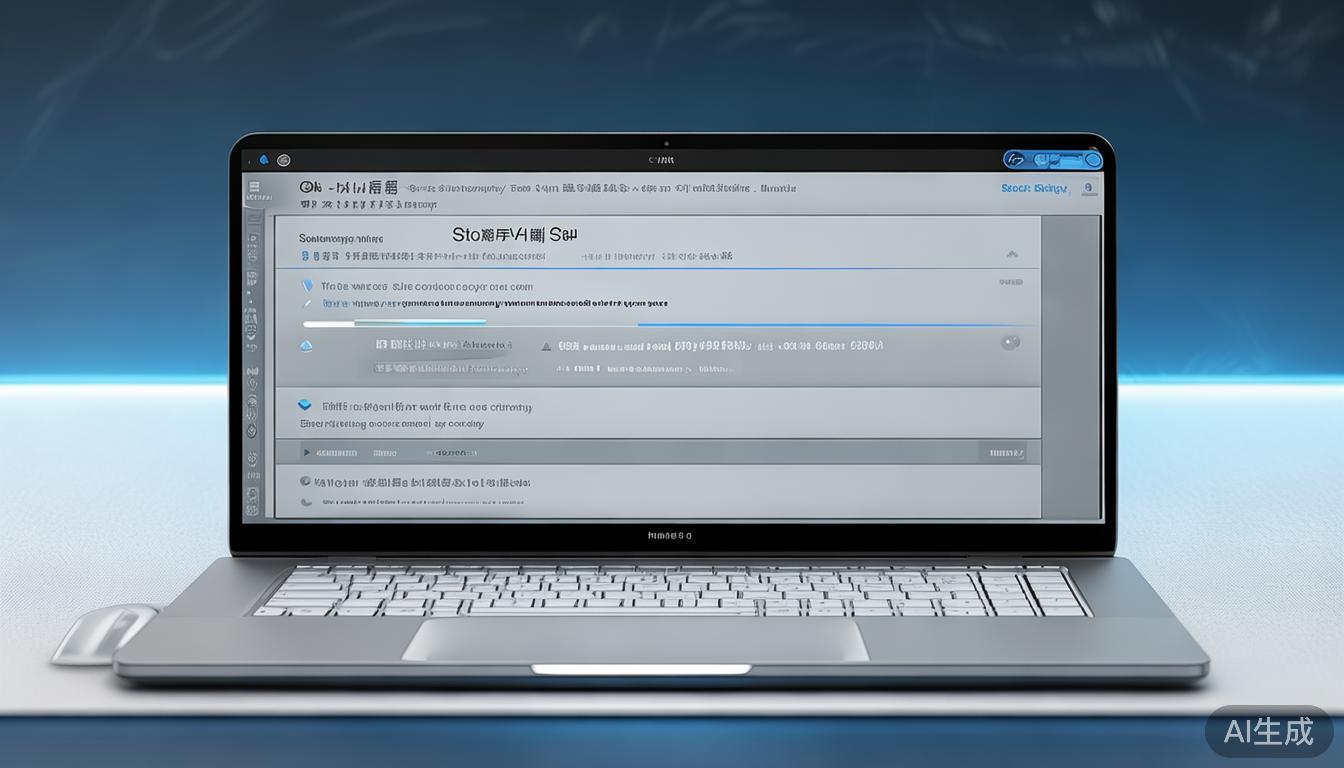Select the "Ok" bold title in header
Image resolution: width=1344 pixels, height=768 pixels.
click(310, 187)
